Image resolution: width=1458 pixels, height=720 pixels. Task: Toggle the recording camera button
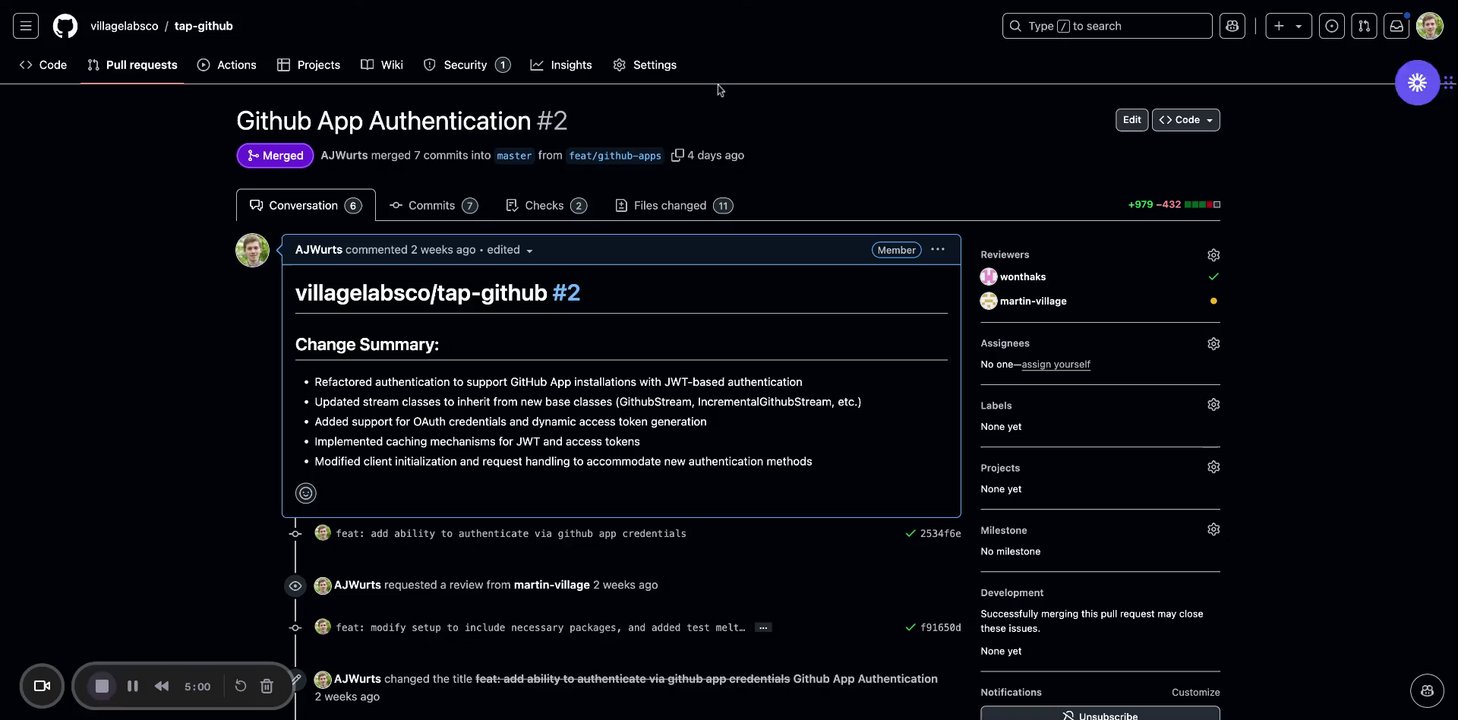42,686
